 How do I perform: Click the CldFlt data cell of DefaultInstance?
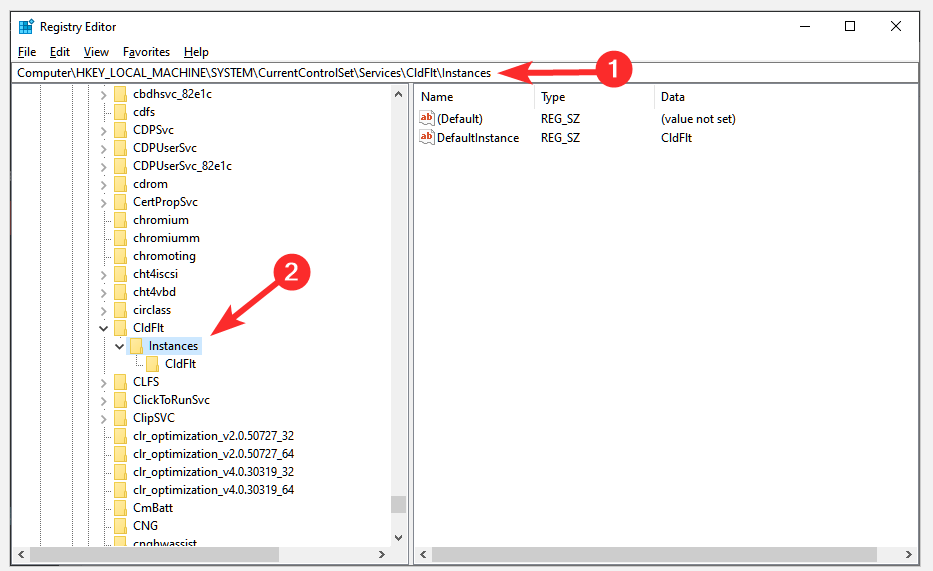(677, 137)
